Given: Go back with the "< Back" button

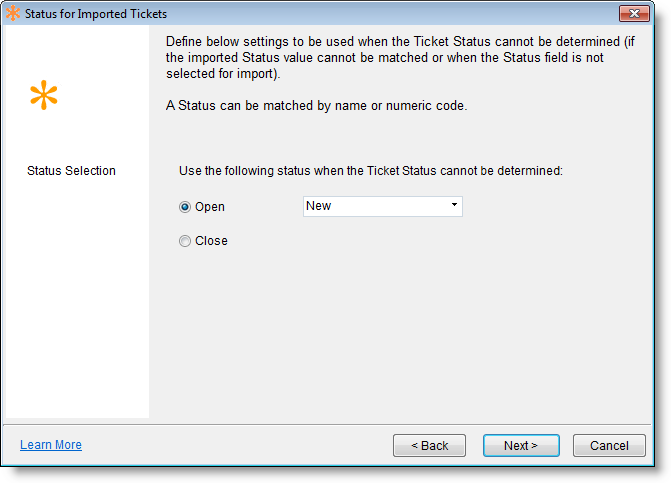Looking at the screenshot, I should point(429,445).
